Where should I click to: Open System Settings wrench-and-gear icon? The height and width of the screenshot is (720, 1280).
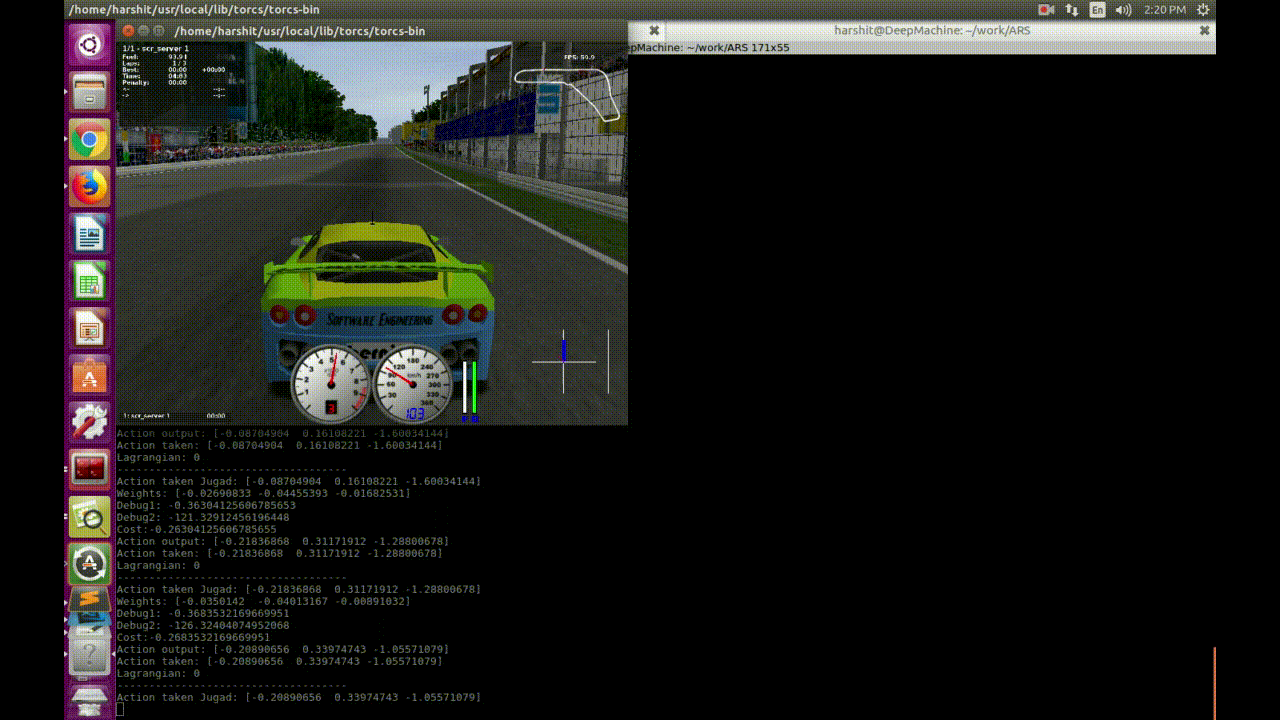(89, 423)
